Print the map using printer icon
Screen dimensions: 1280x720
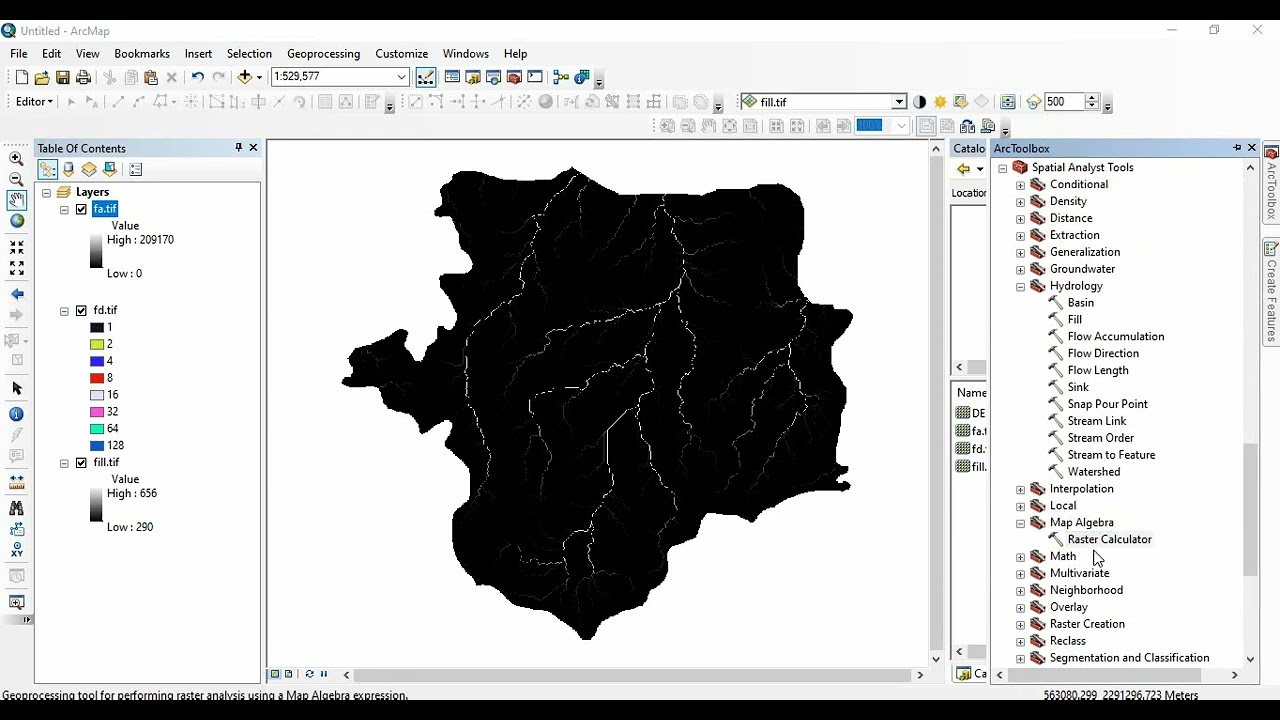tap(84, 77)
